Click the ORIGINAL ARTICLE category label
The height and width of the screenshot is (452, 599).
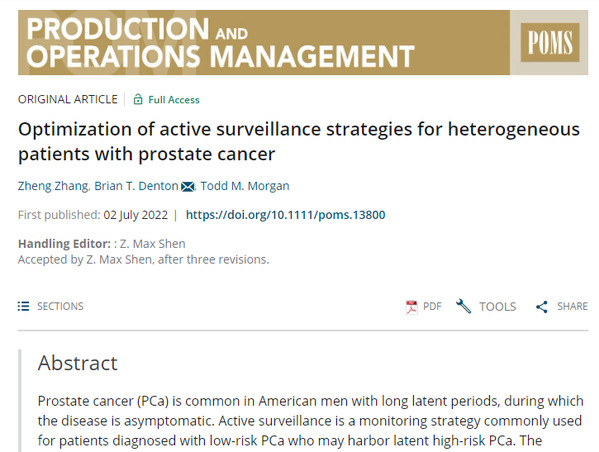click(x=68, y=99)
